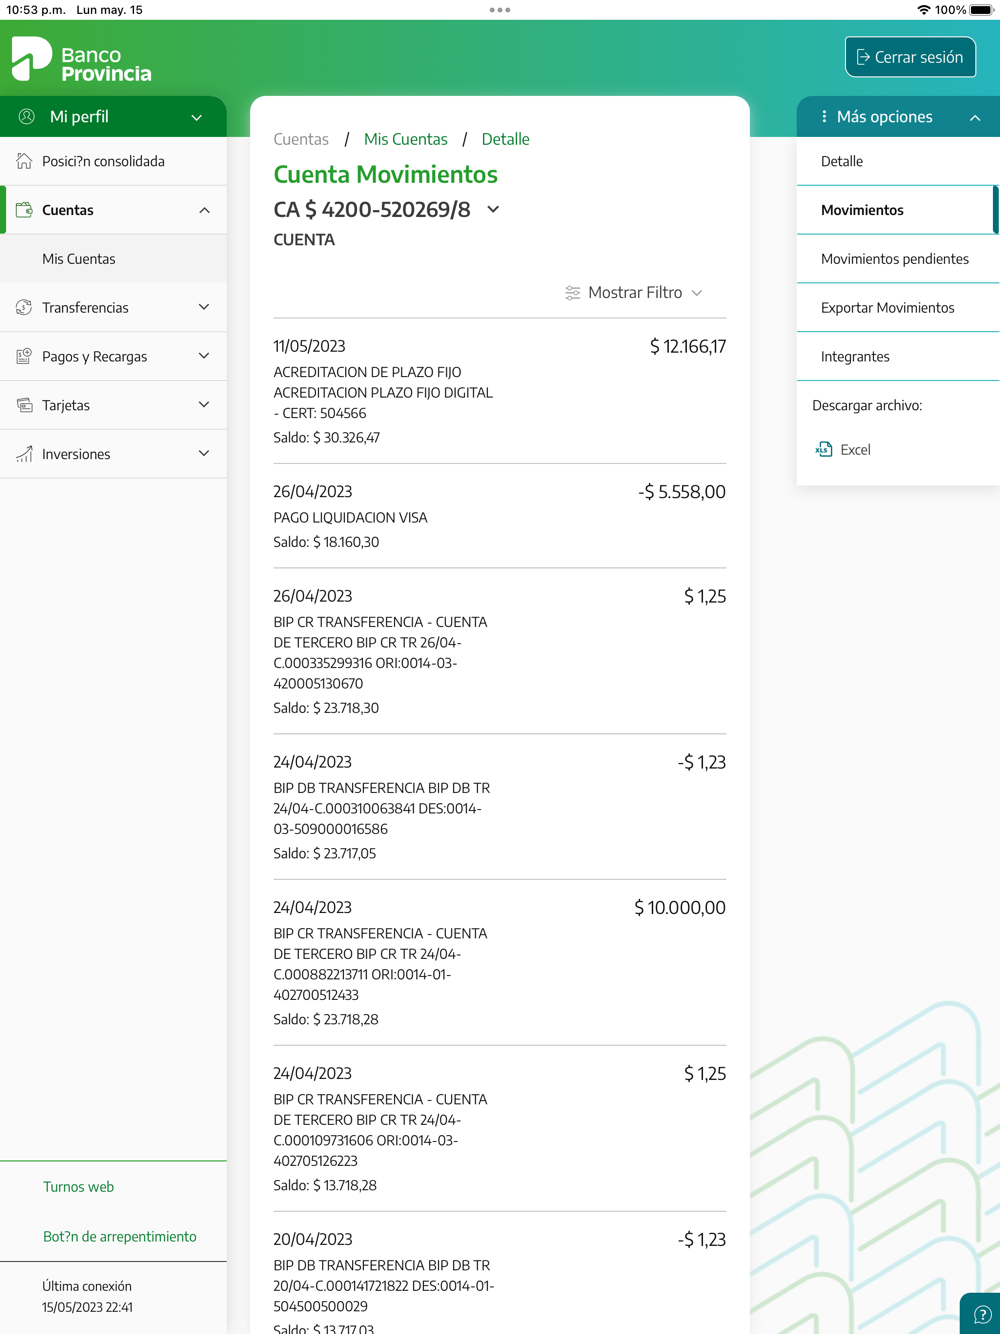This screenshot has height=1334, width=1000.
Task: Click the Banco Provincia logo
Action: (81, 60)
